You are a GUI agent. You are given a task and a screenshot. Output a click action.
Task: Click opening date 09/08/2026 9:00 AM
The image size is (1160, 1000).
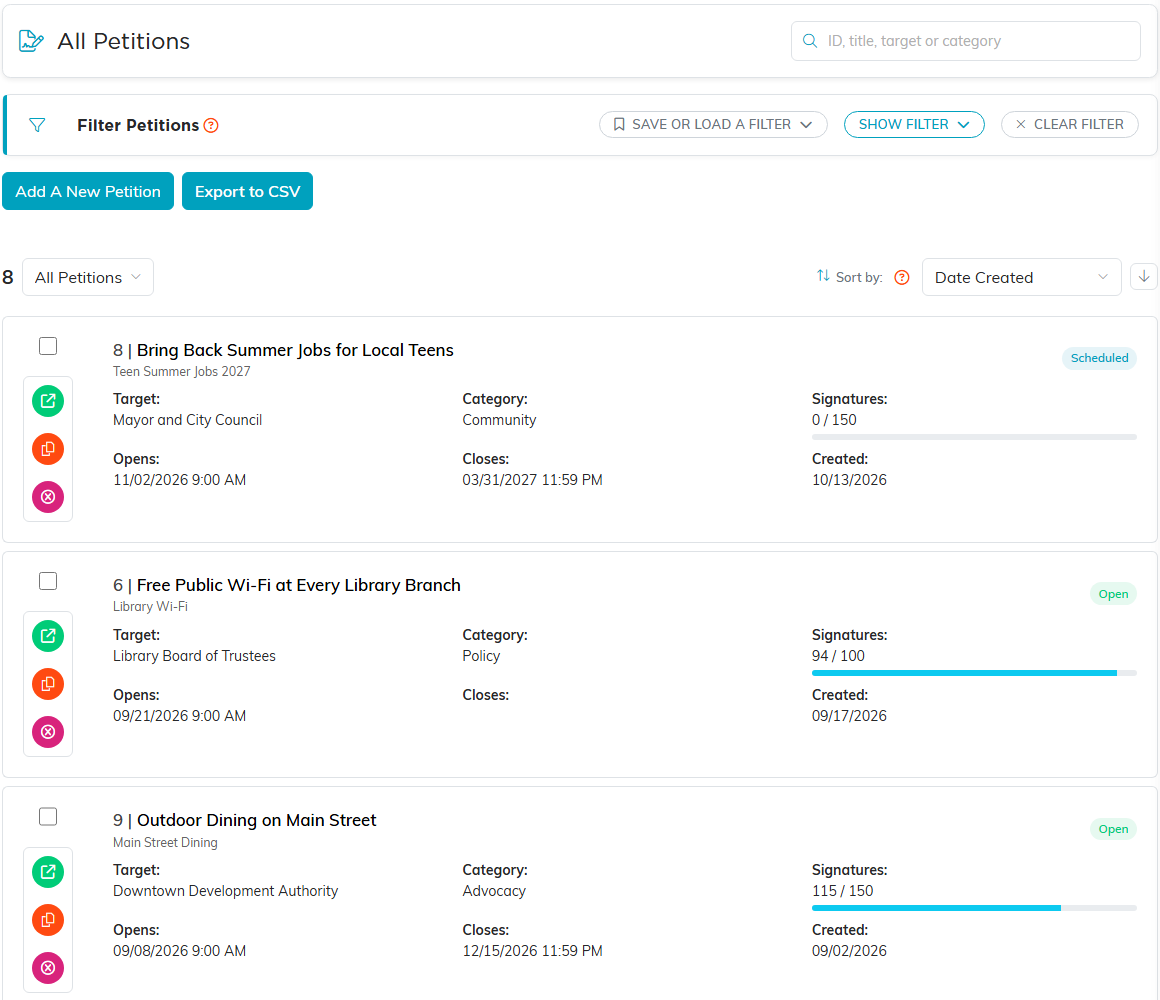tap(179, 950)
